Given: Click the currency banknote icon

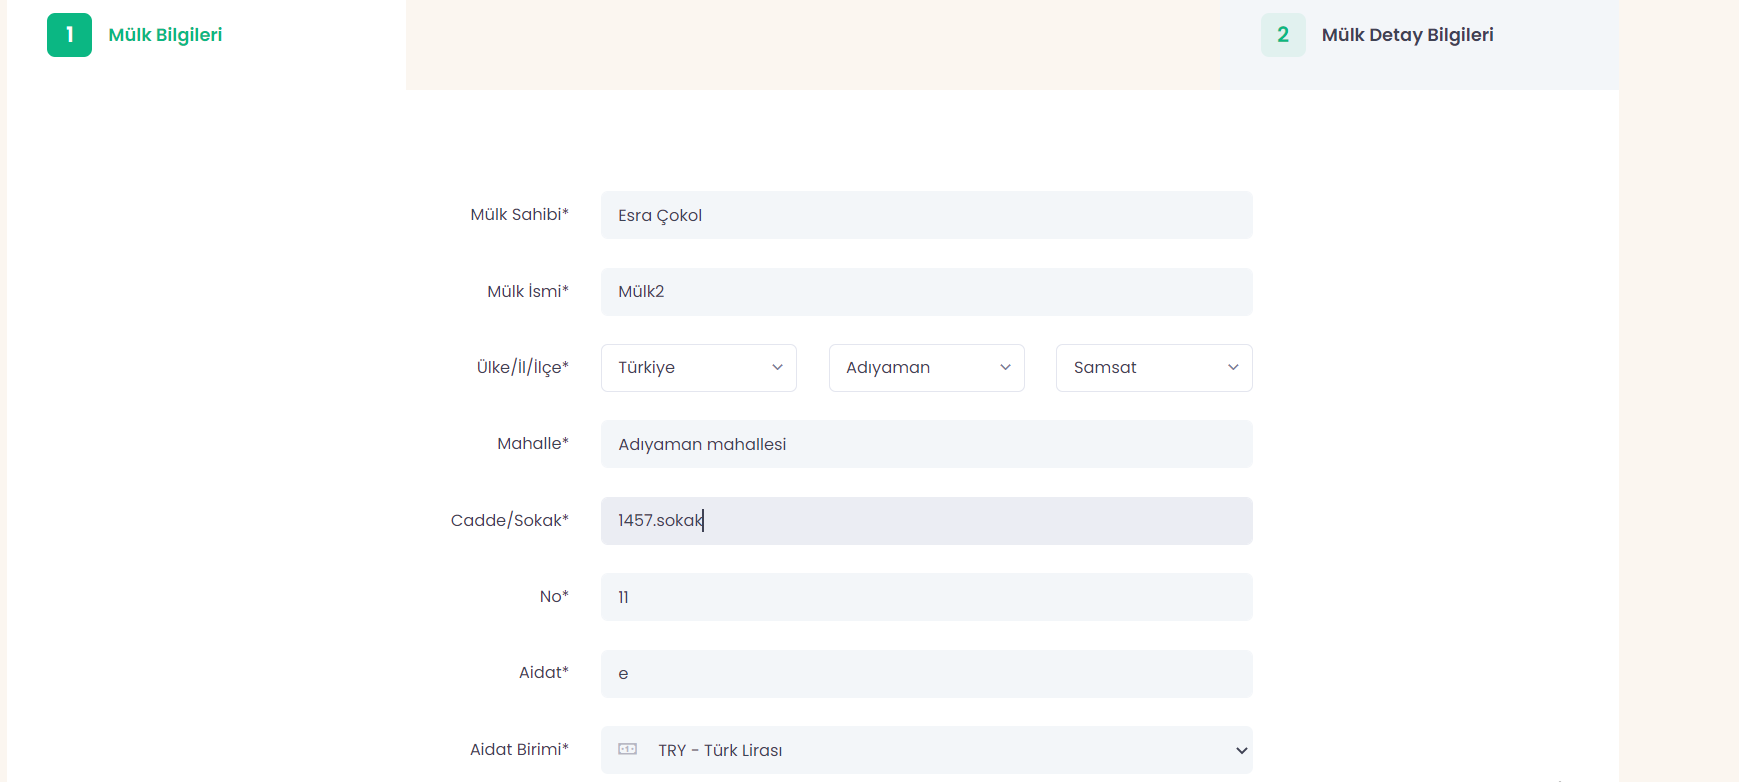Looking at the screenshot, I should coord(628,749).
